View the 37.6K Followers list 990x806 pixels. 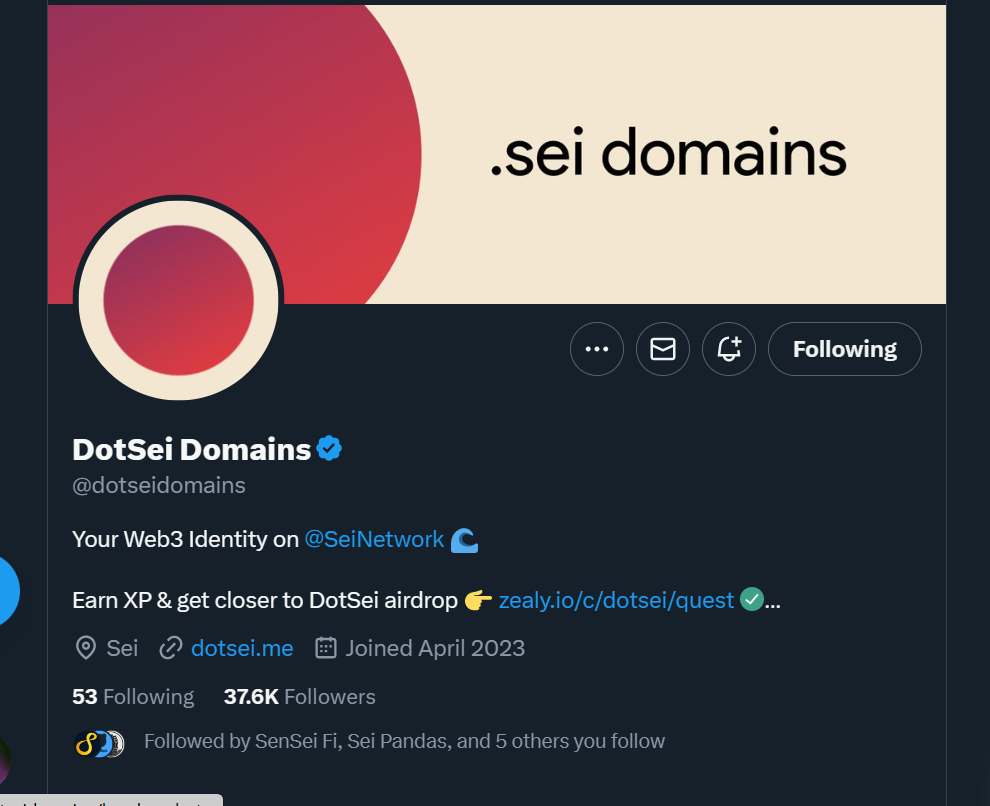coord(299,697)
